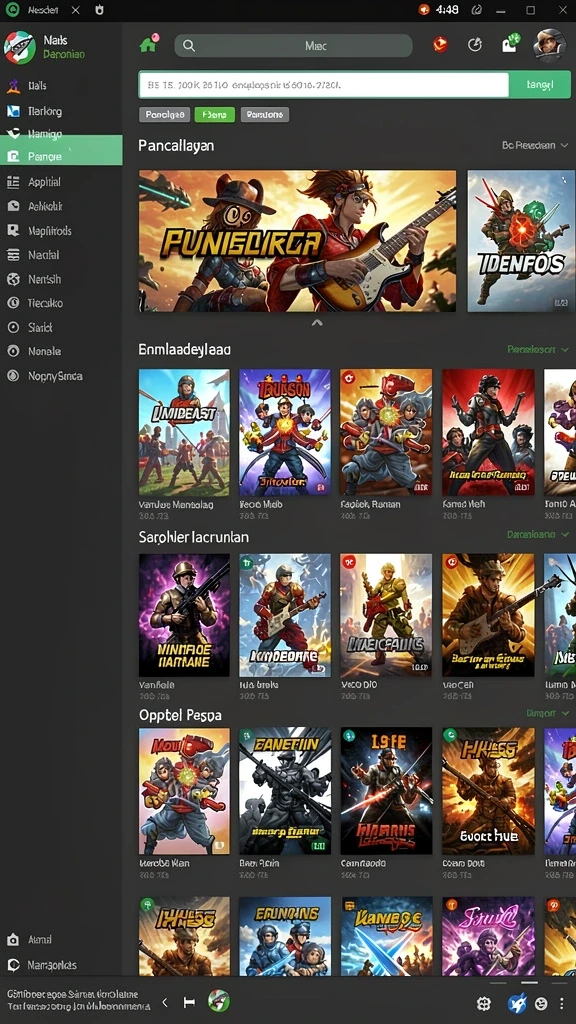Expand the dropdown beside Pancallayan heading

click(x=535, y=145)
